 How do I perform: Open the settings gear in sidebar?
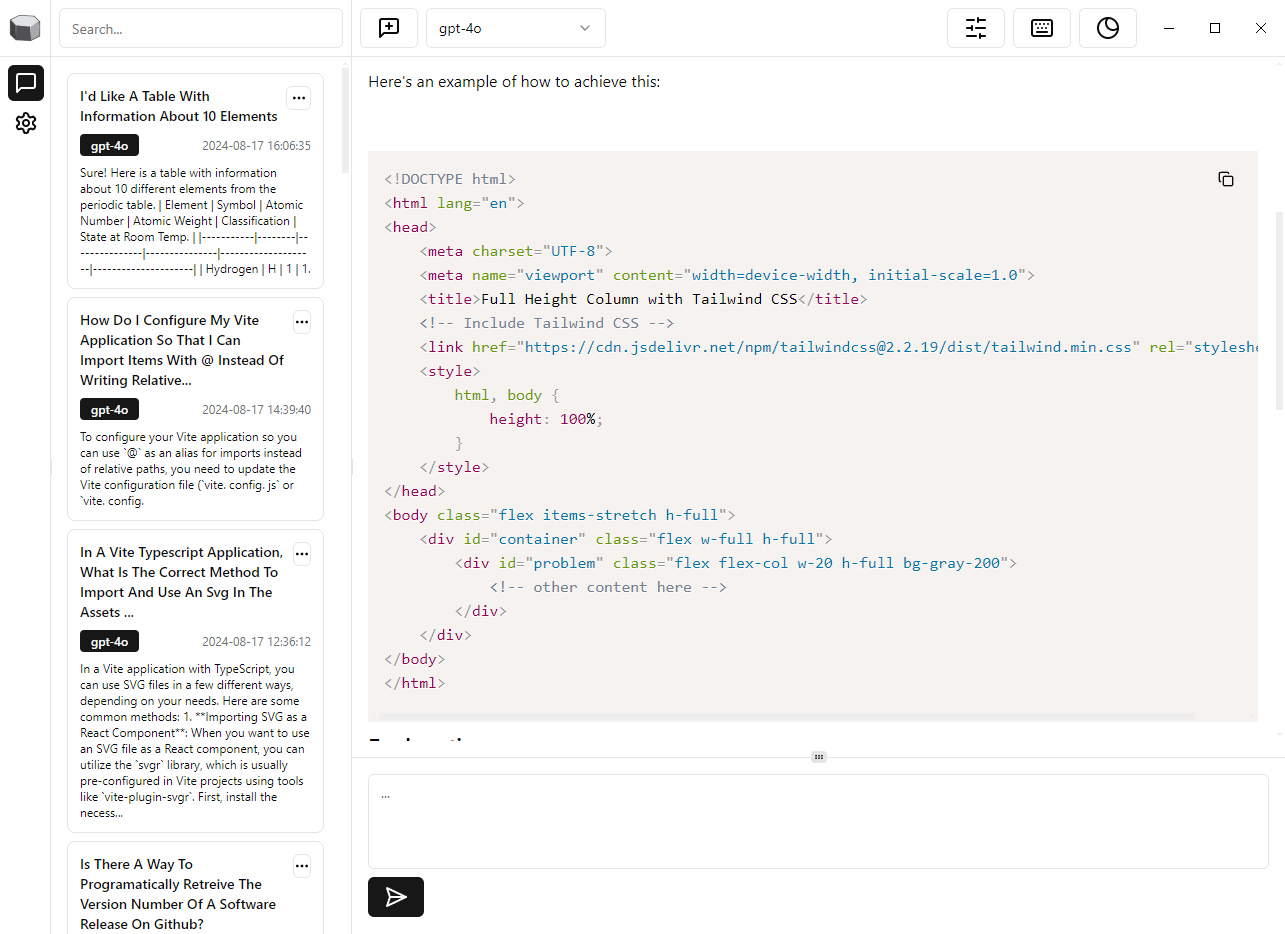26,123
